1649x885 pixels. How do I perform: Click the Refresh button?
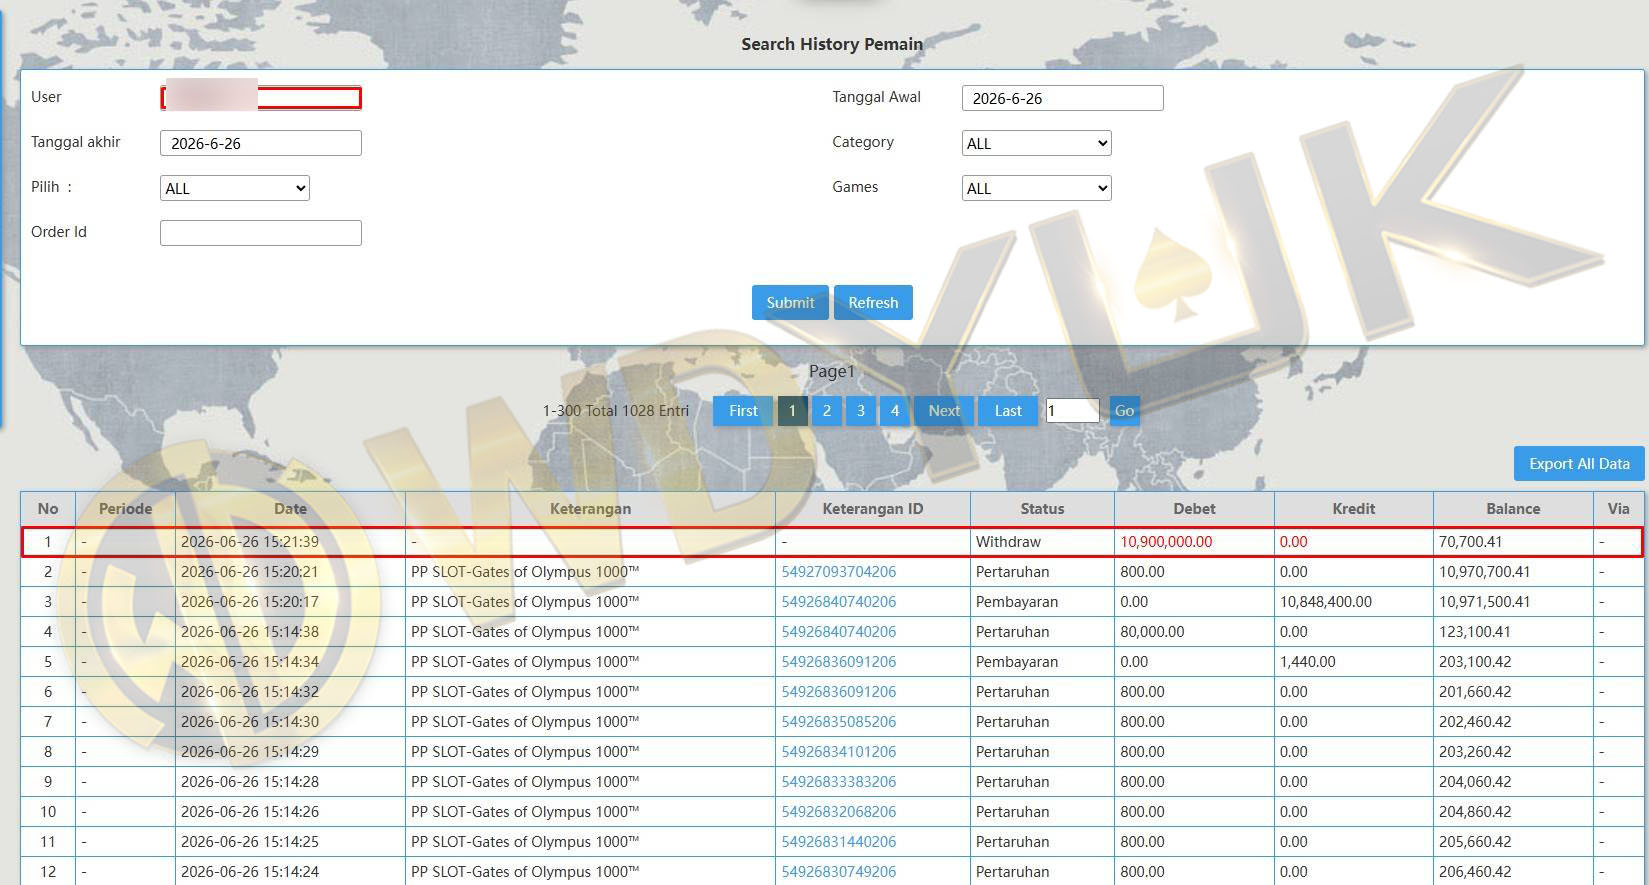(873, 303)
